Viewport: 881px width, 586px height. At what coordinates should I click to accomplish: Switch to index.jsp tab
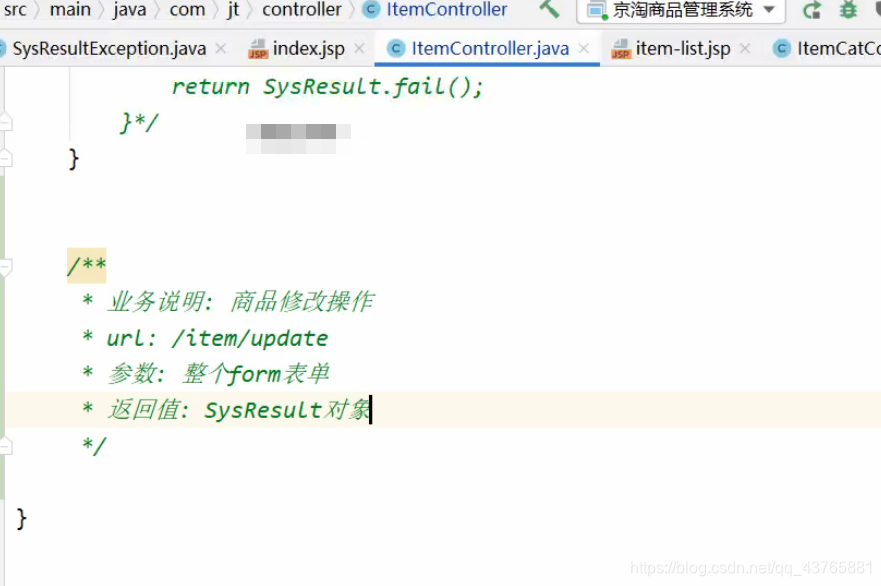(308, 49)
